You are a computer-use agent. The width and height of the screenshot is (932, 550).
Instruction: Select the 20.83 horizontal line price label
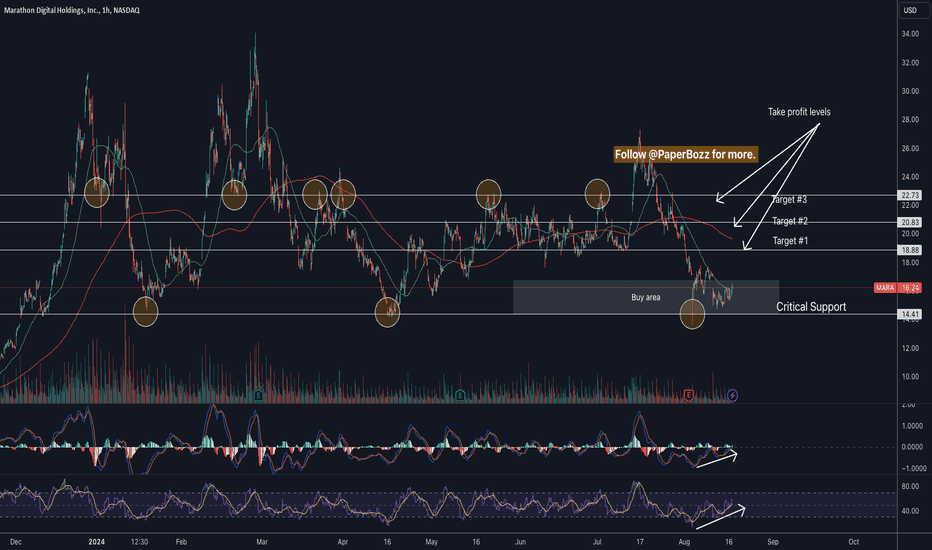pyautogui.click(x=910, y=222)
